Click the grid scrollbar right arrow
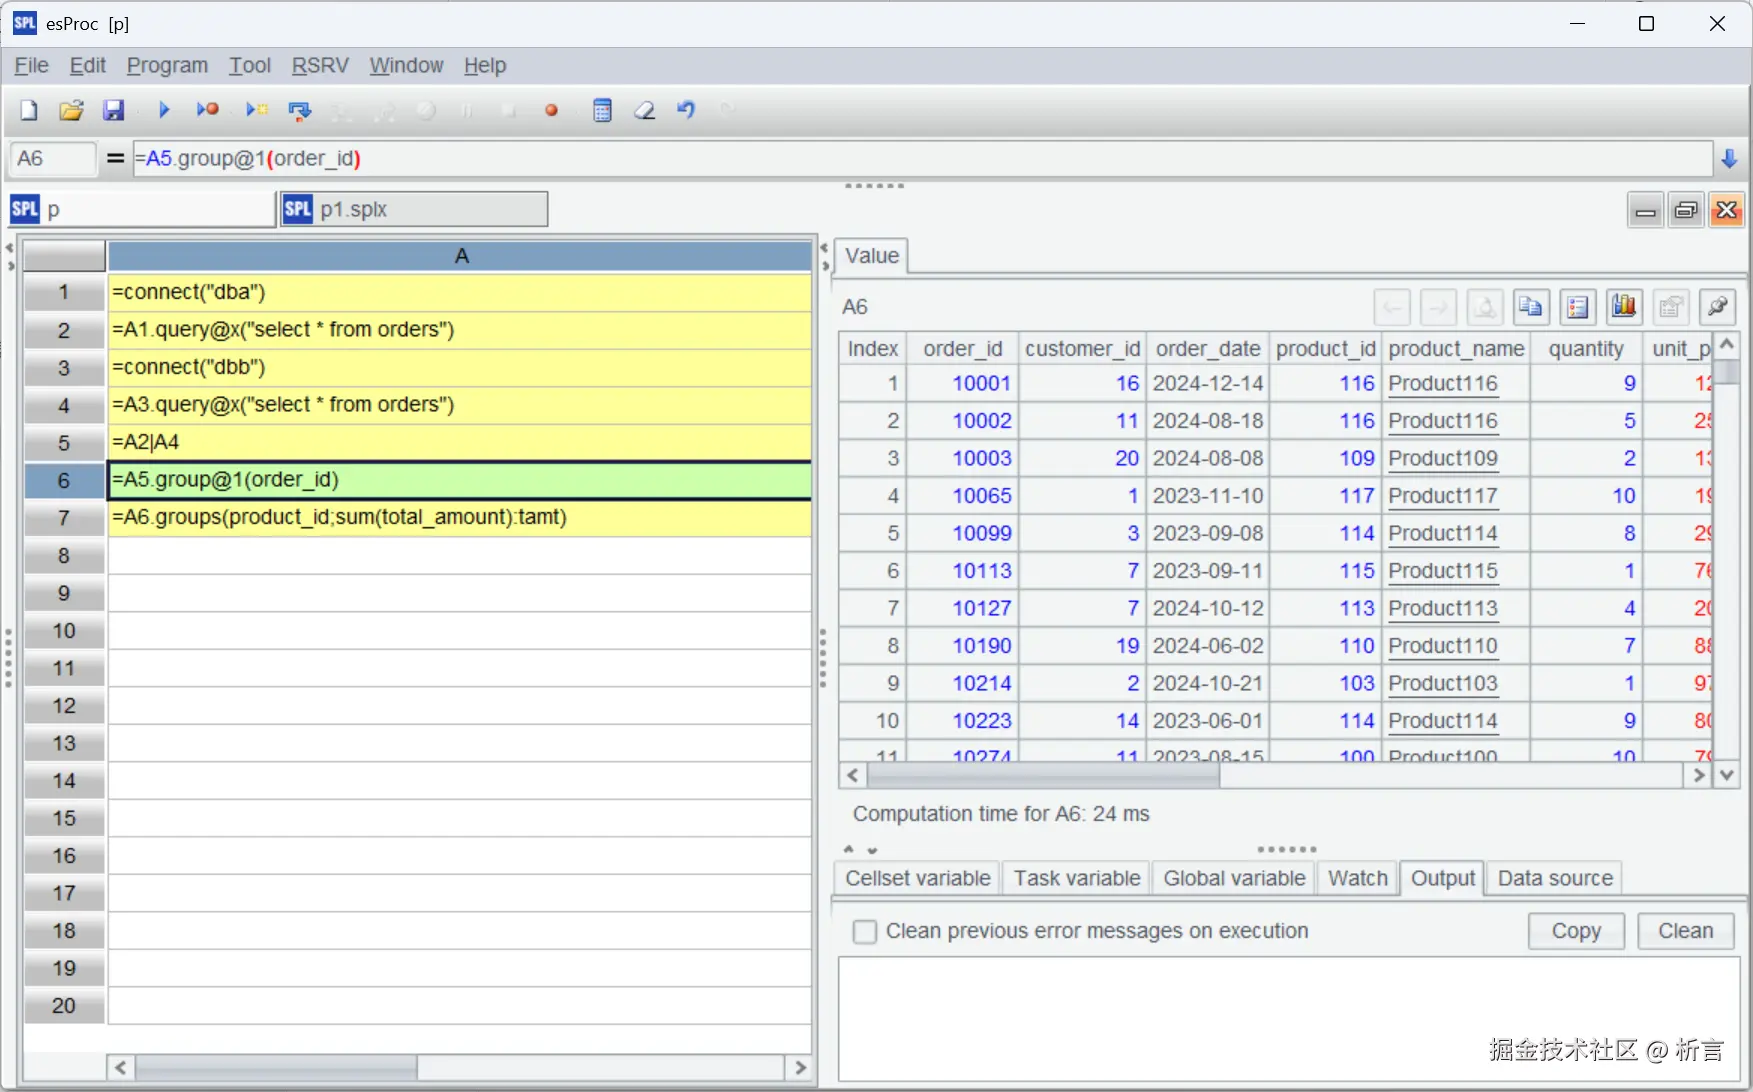Screen dimensions: 1753x1092 (x=800, y=1067)
